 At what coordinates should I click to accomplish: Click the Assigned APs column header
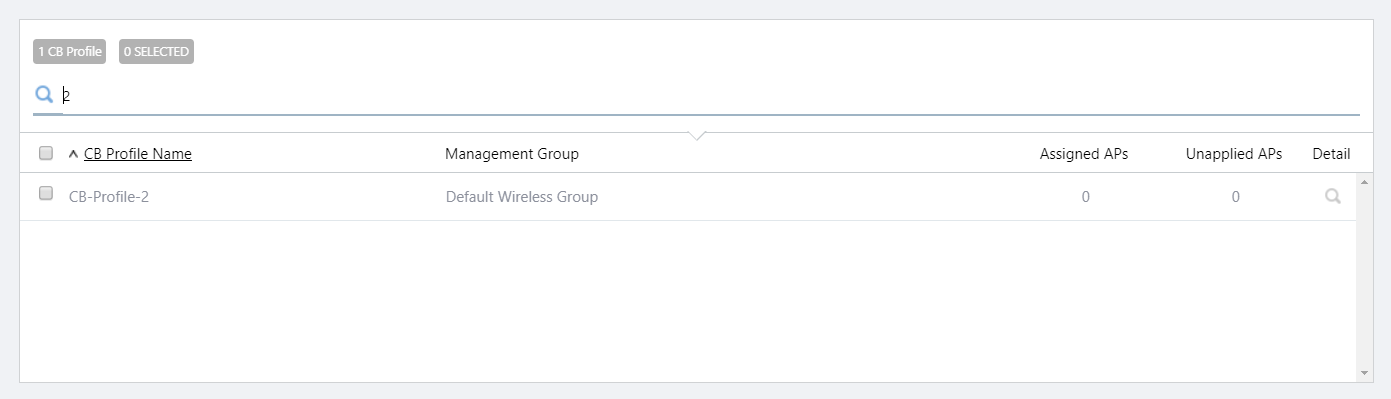click(x=1084, y=153)
